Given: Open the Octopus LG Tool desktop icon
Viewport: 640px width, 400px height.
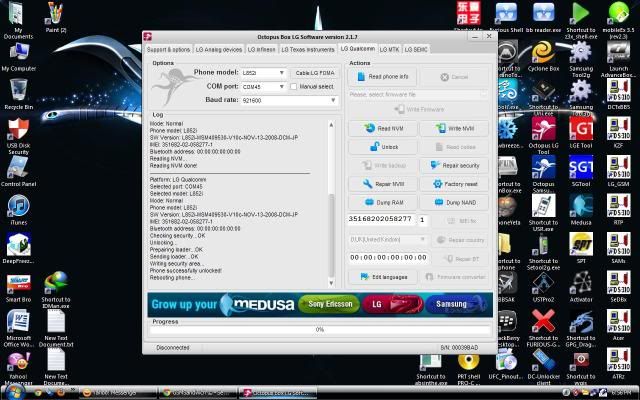Looking at the screenshot, I should 543,135.
